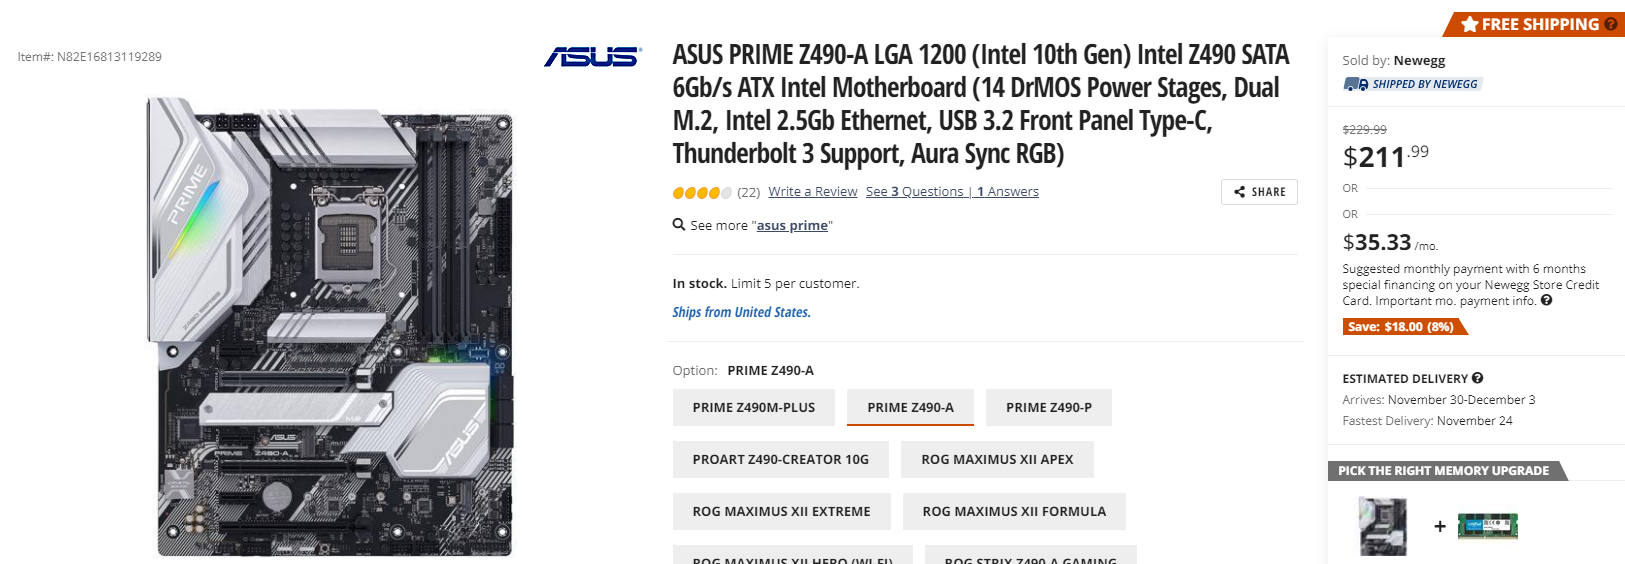Open the See 3 Questions link
The width and height of the screenshot is (1625, 564).
(915, 192)
